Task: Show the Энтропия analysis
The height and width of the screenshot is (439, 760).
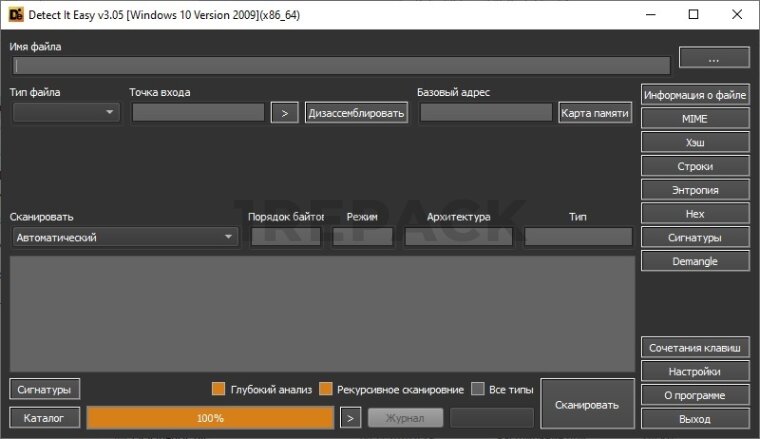Action: click(694, 190)
